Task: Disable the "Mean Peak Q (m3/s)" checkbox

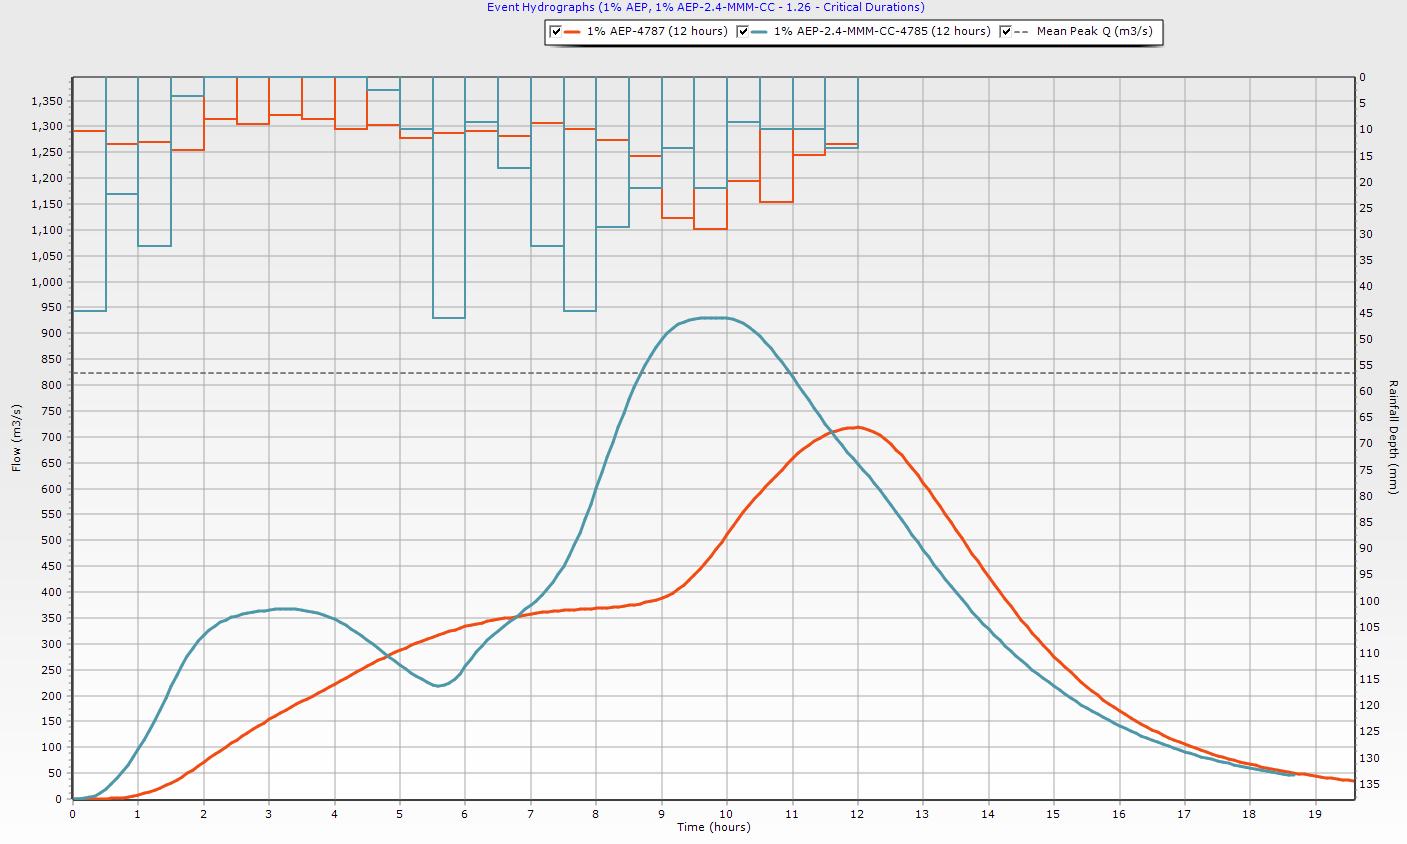Action: [1004, 32]
